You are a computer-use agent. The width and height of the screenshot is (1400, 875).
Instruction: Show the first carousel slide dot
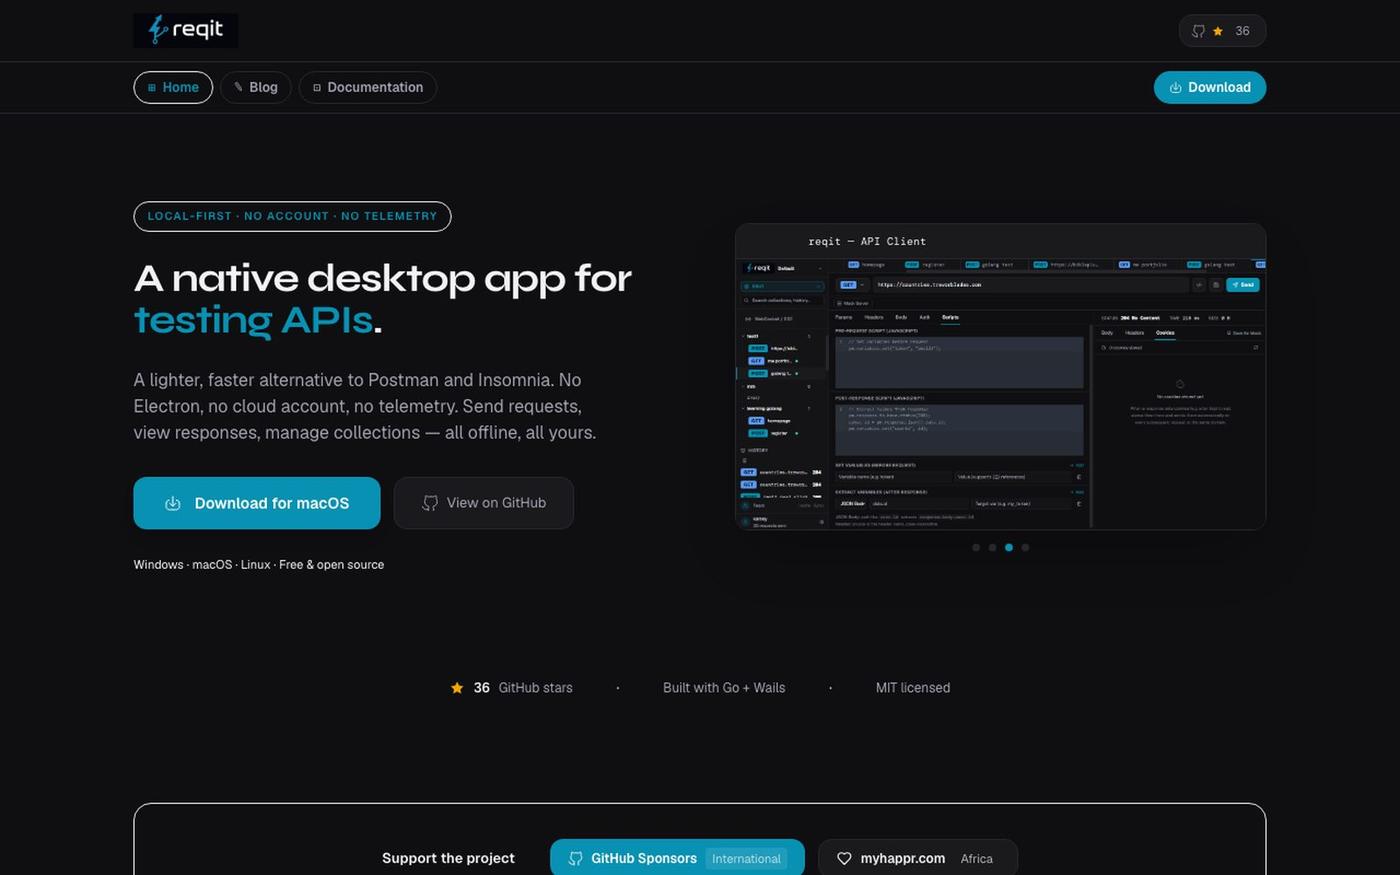[x=976, y=547]
